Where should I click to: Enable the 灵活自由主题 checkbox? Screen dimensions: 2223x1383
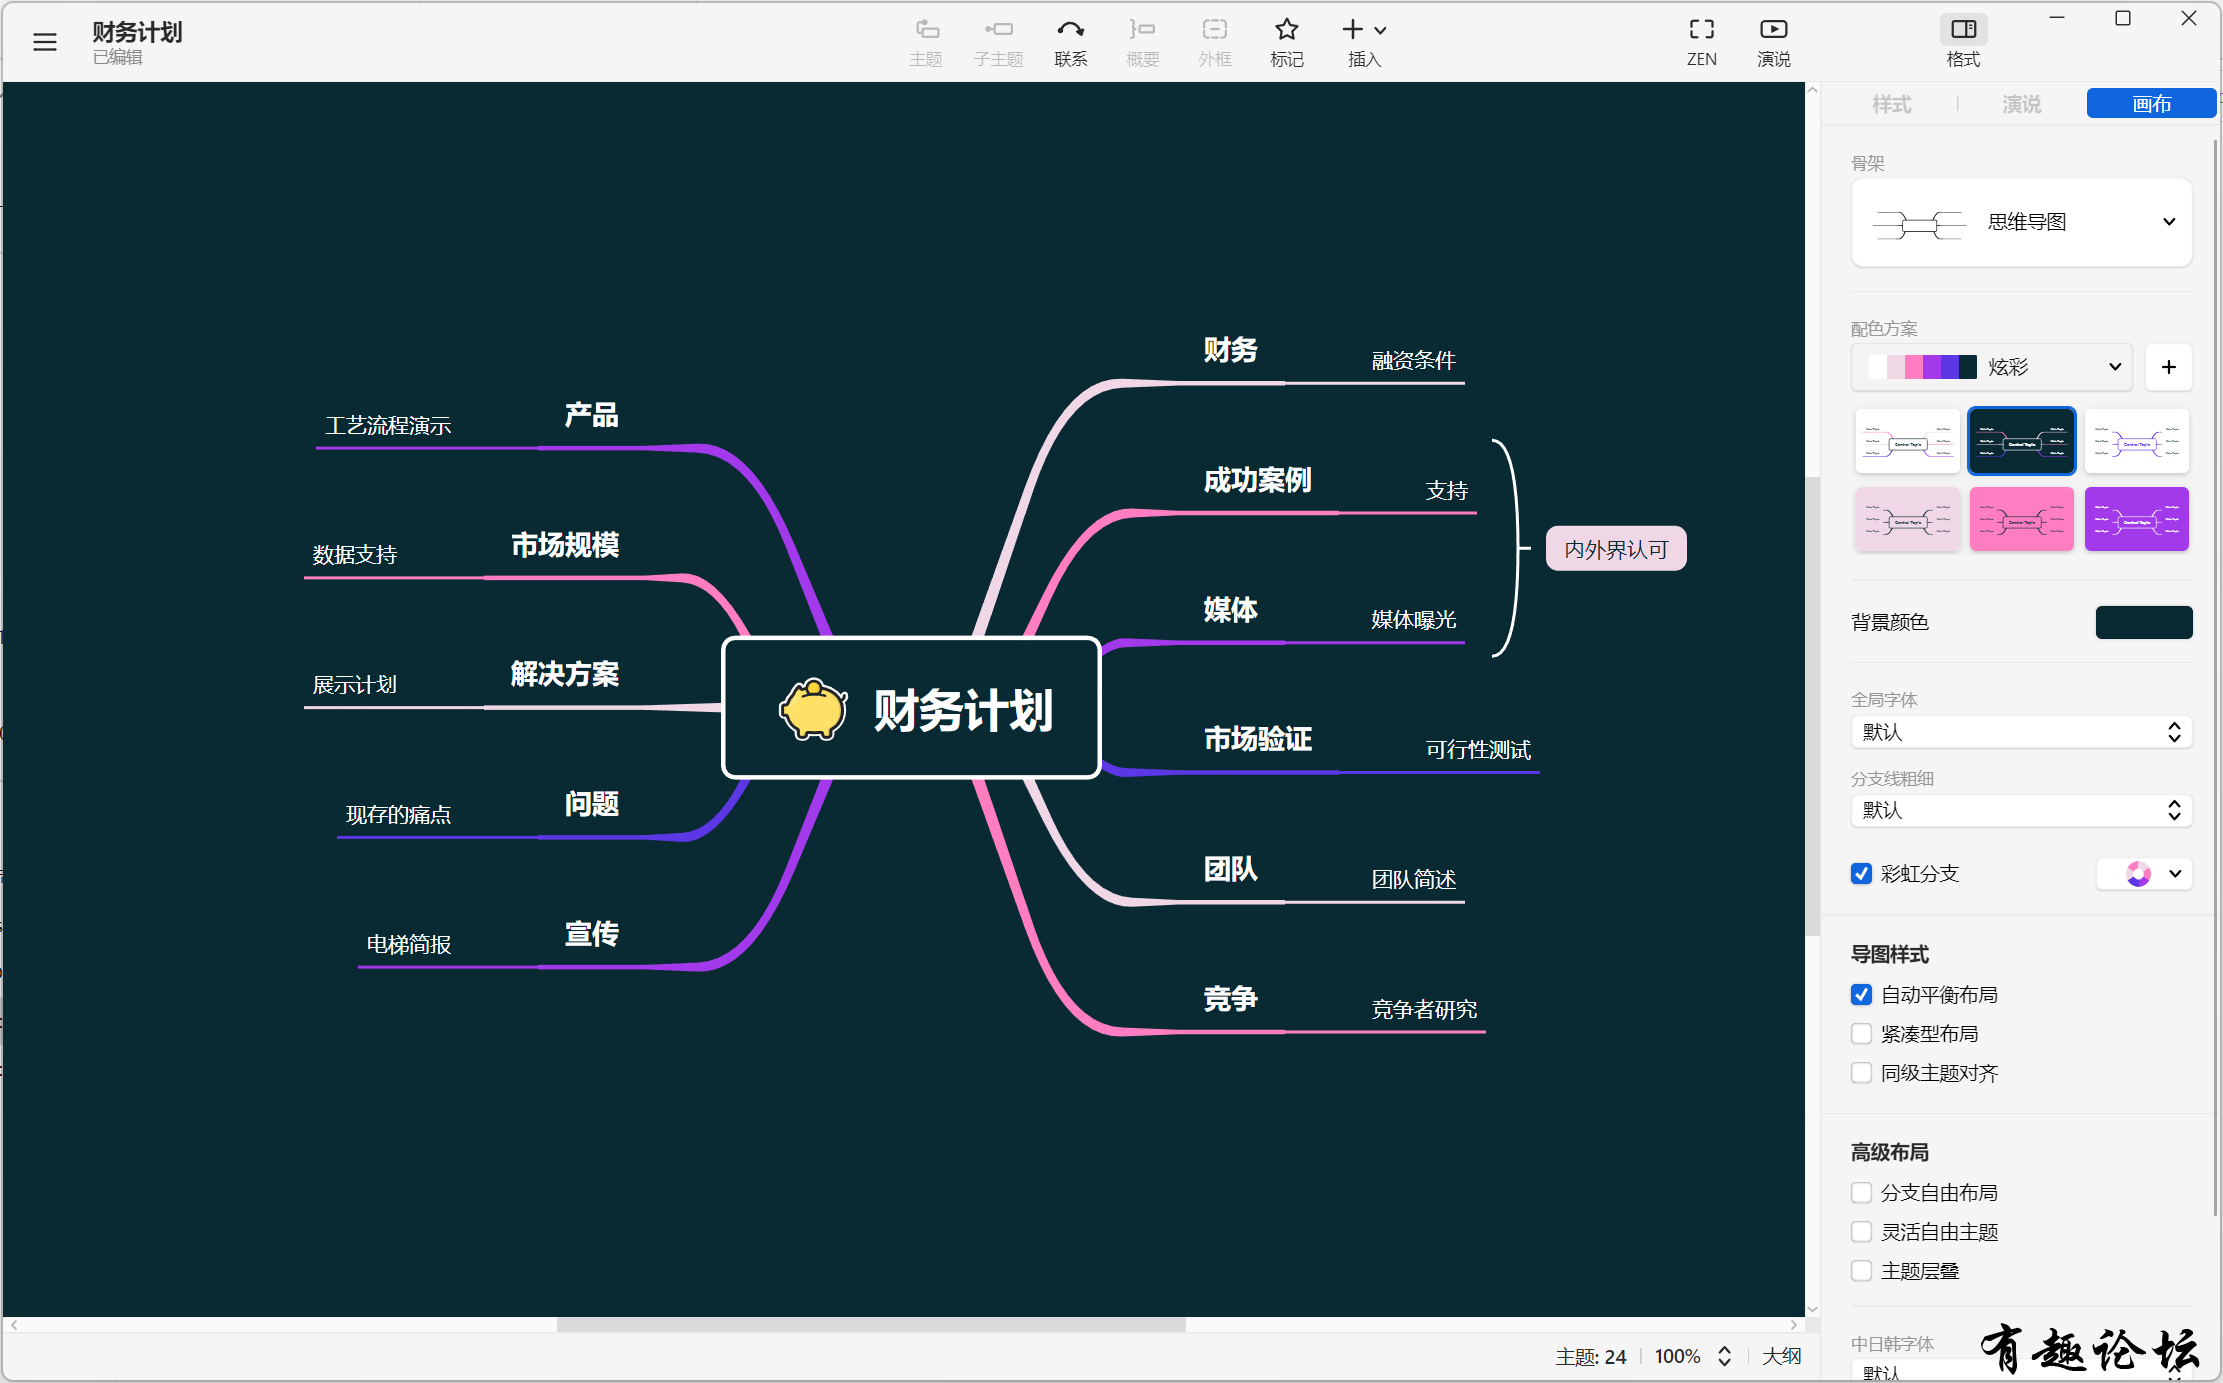[x=1861, y=1232]
